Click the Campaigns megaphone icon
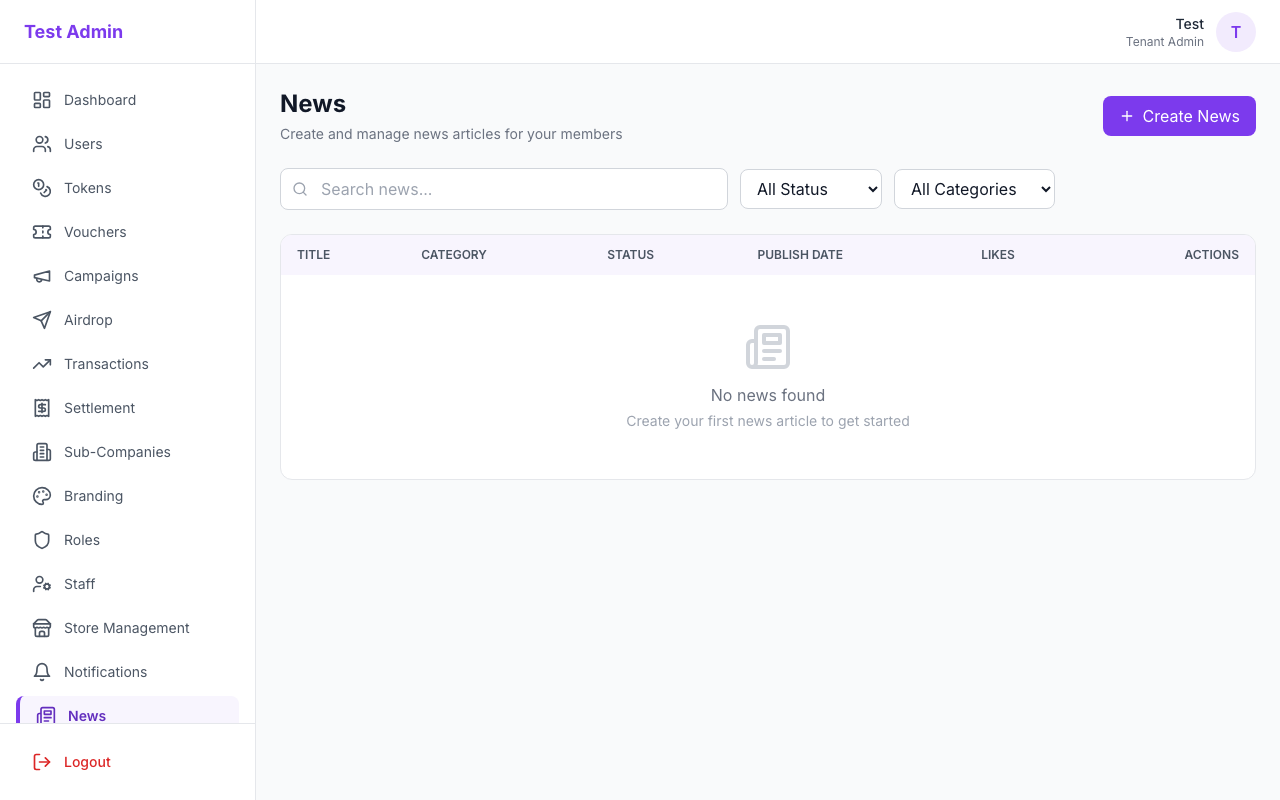Viewport: 1280px width, 800px height. [x=42, y=276]
